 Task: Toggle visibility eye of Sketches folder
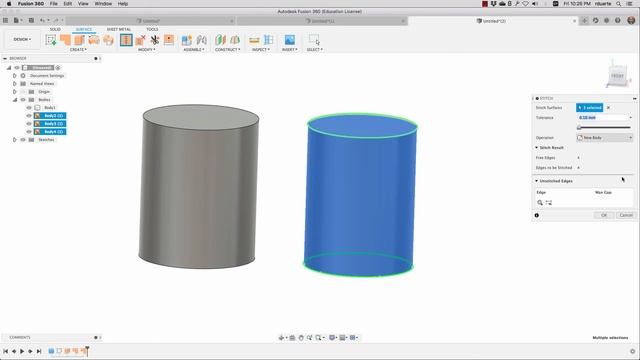[23, 140]
